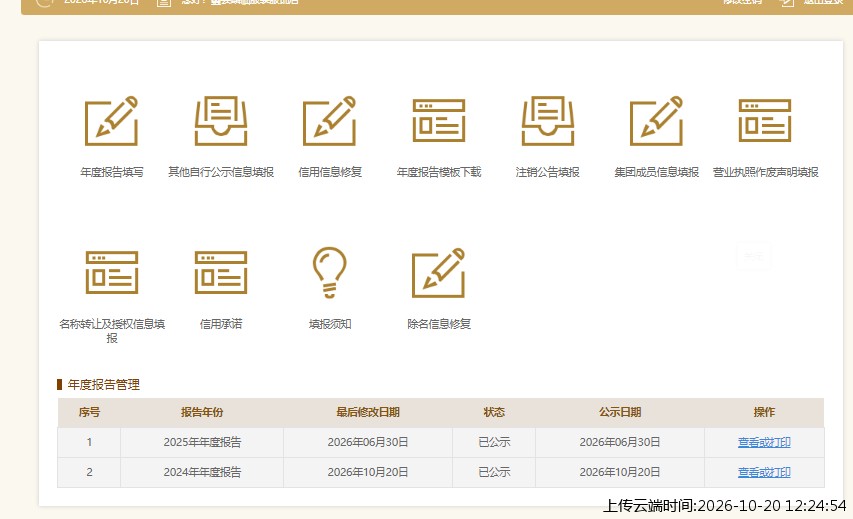This screenshot has height=519, width=853.
Task: Select the 2024年年度报告 cell
Action: [x=202, y=472]
